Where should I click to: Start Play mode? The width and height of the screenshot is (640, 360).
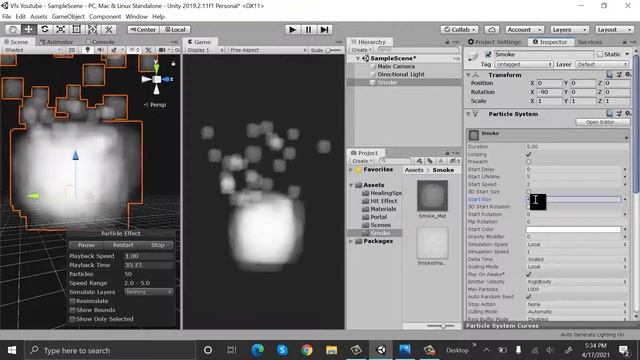(292, 29)
